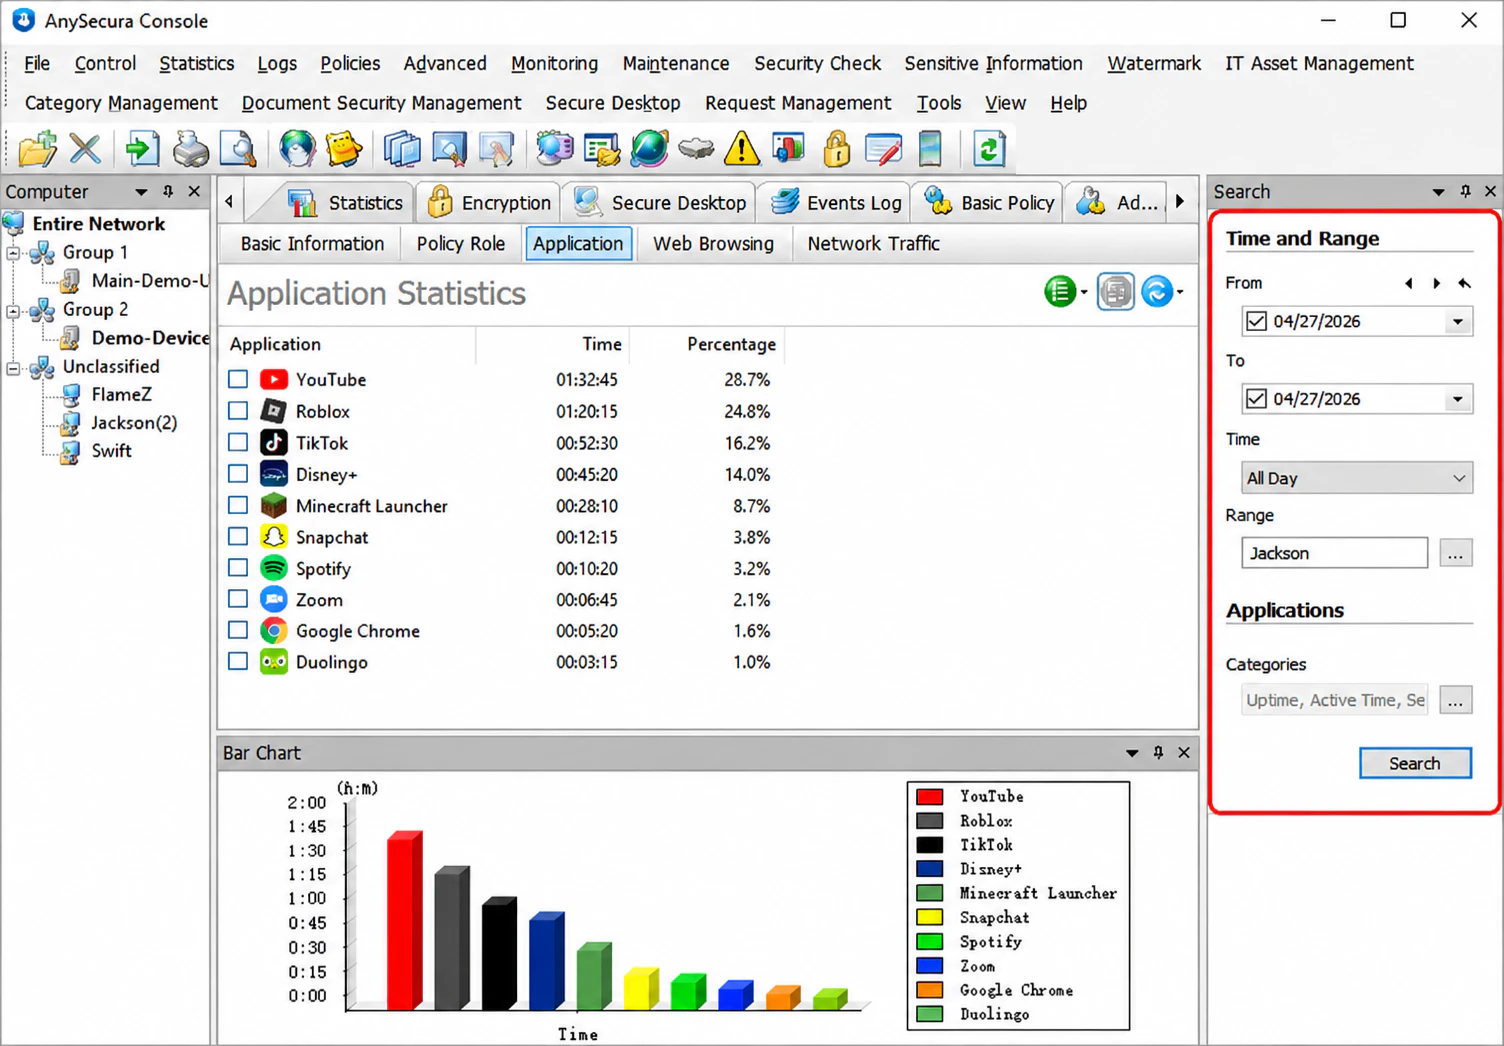Click the yellow Snapchat legend swatch
Screen dimensions: 1504x1046
pyautogui.click(x=930, y=917)
